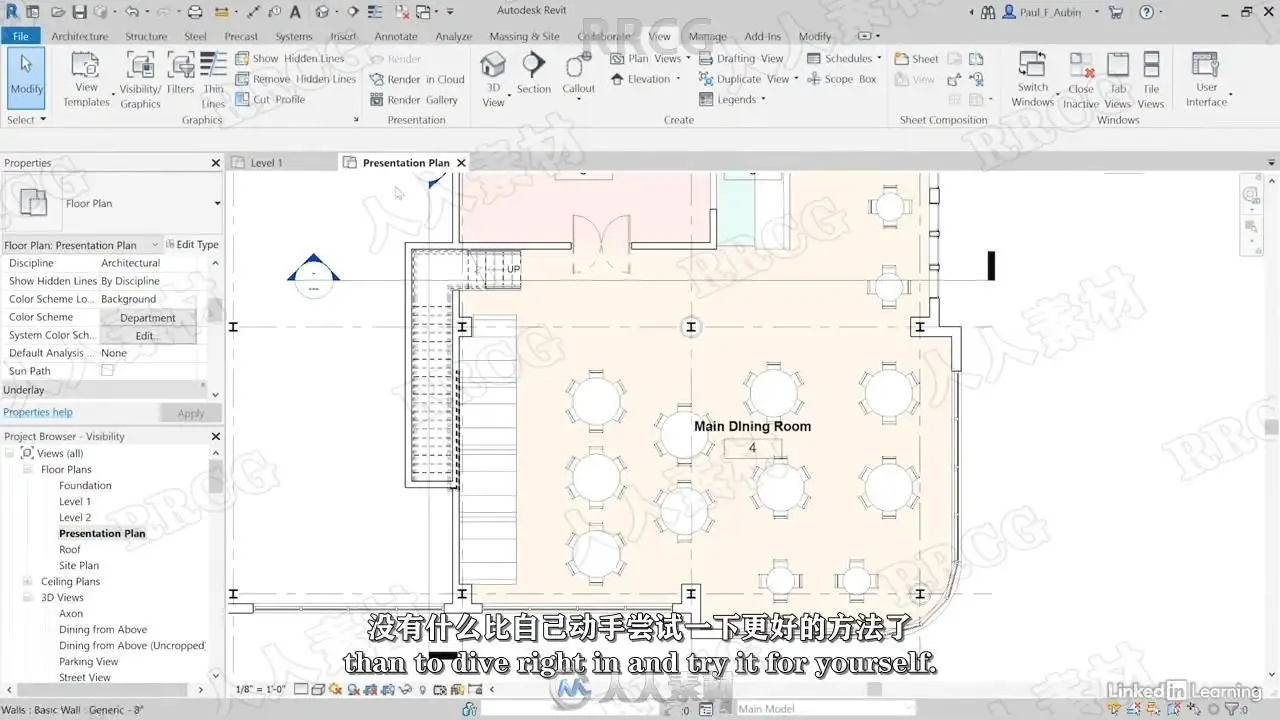
Task: Click the Filters ribbon icon
Action: coord(181,74)
